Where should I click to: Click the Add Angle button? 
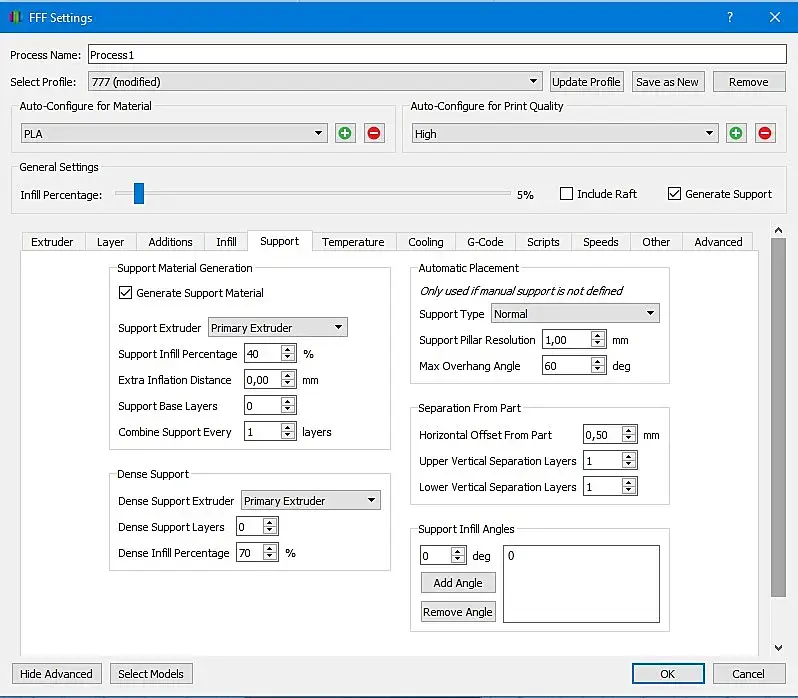[x=458, y=583]
